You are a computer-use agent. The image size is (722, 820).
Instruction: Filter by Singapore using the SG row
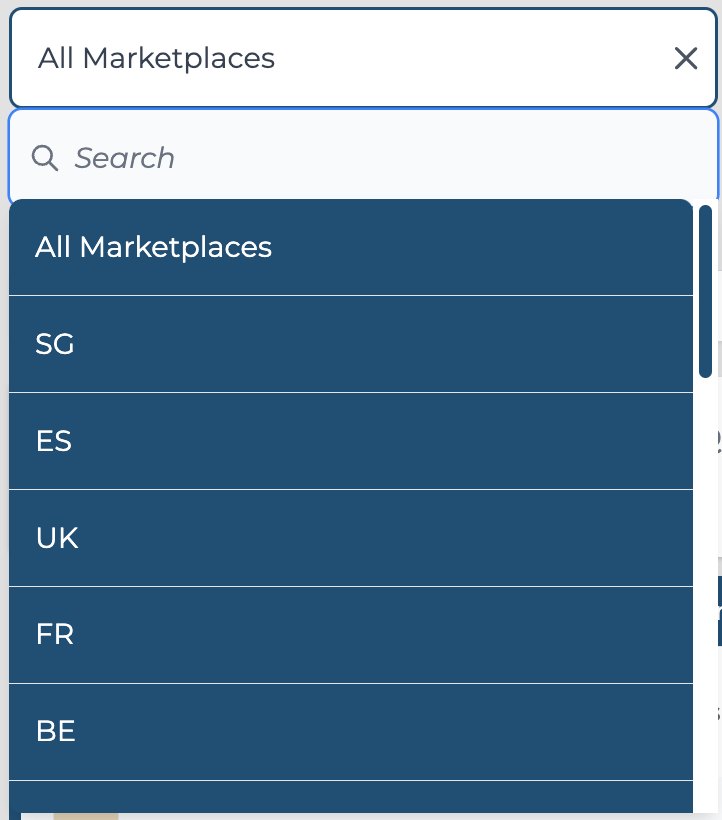tap(351, 344)
